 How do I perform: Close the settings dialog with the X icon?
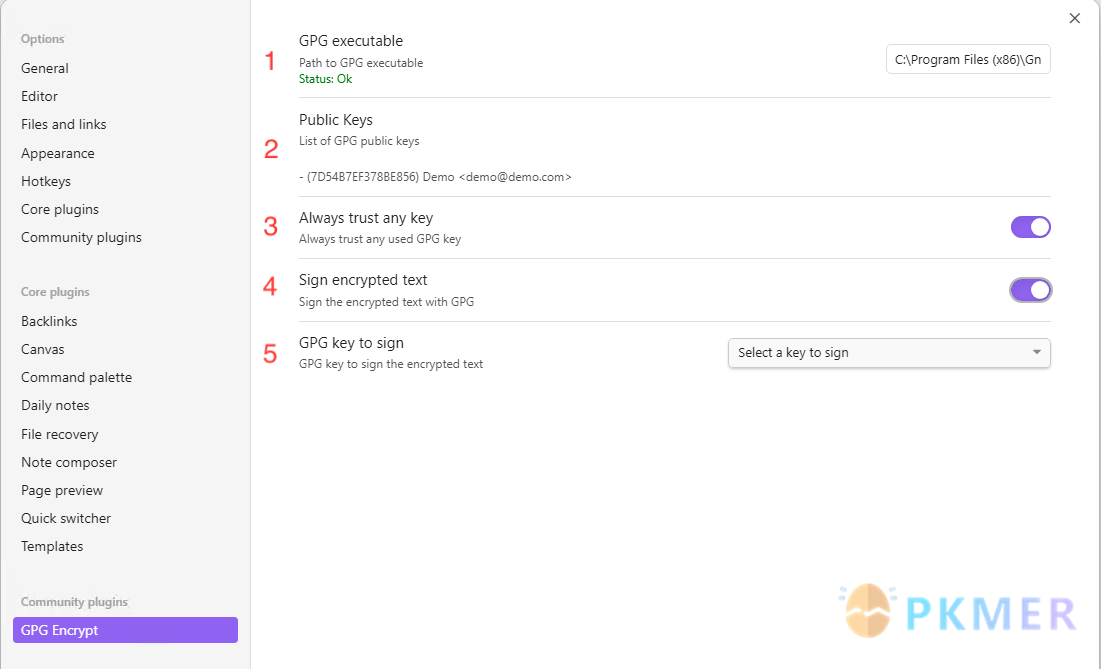coord(1075,18)
